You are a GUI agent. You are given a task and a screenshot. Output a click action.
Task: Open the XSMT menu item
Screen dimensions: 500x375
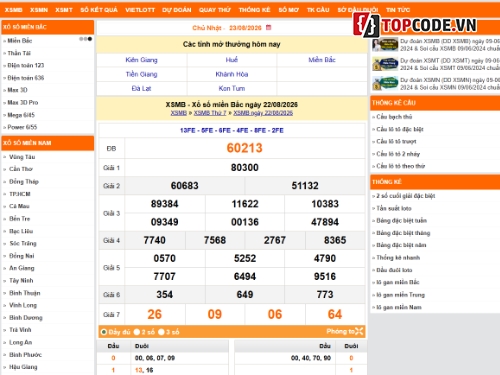(64, 10)
